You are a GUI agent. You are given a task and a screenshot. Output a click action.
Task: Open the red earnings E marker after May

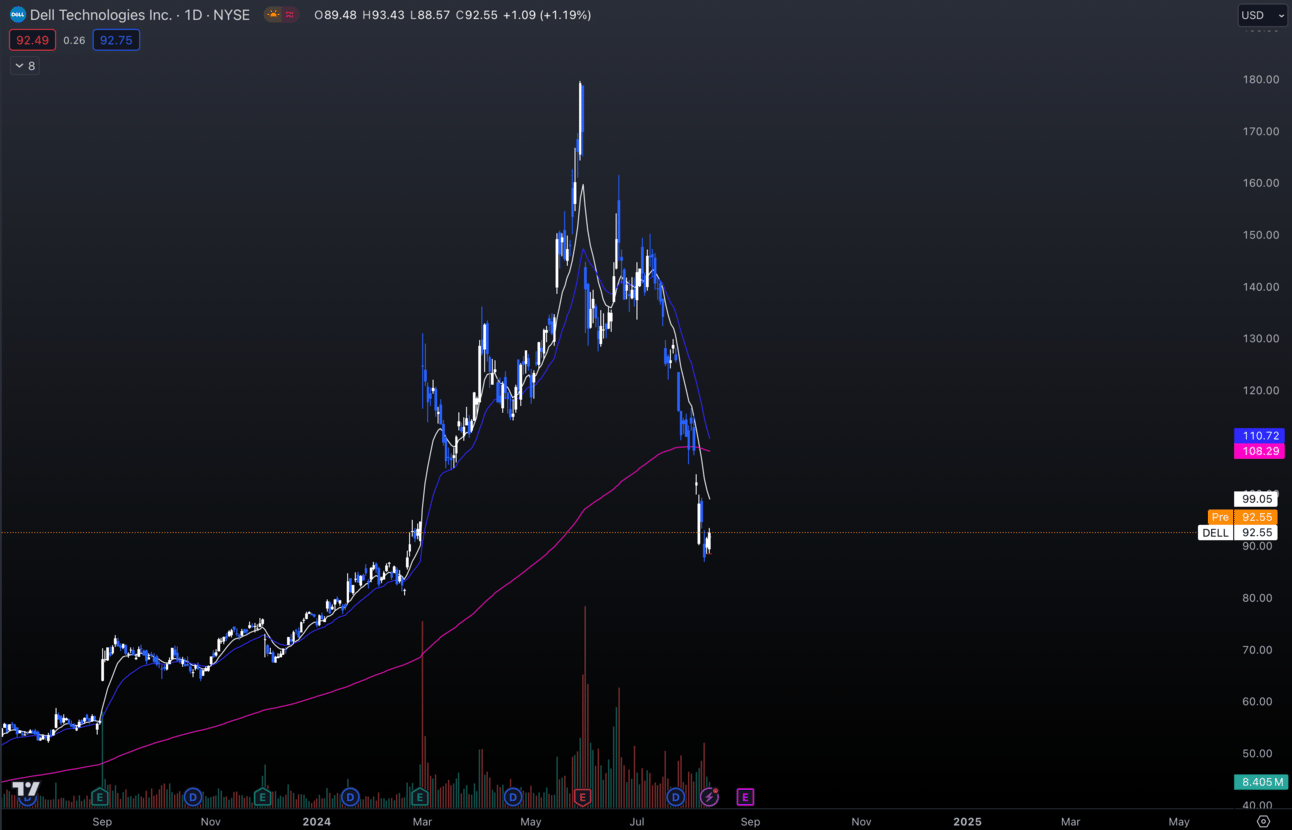[583, 797]
